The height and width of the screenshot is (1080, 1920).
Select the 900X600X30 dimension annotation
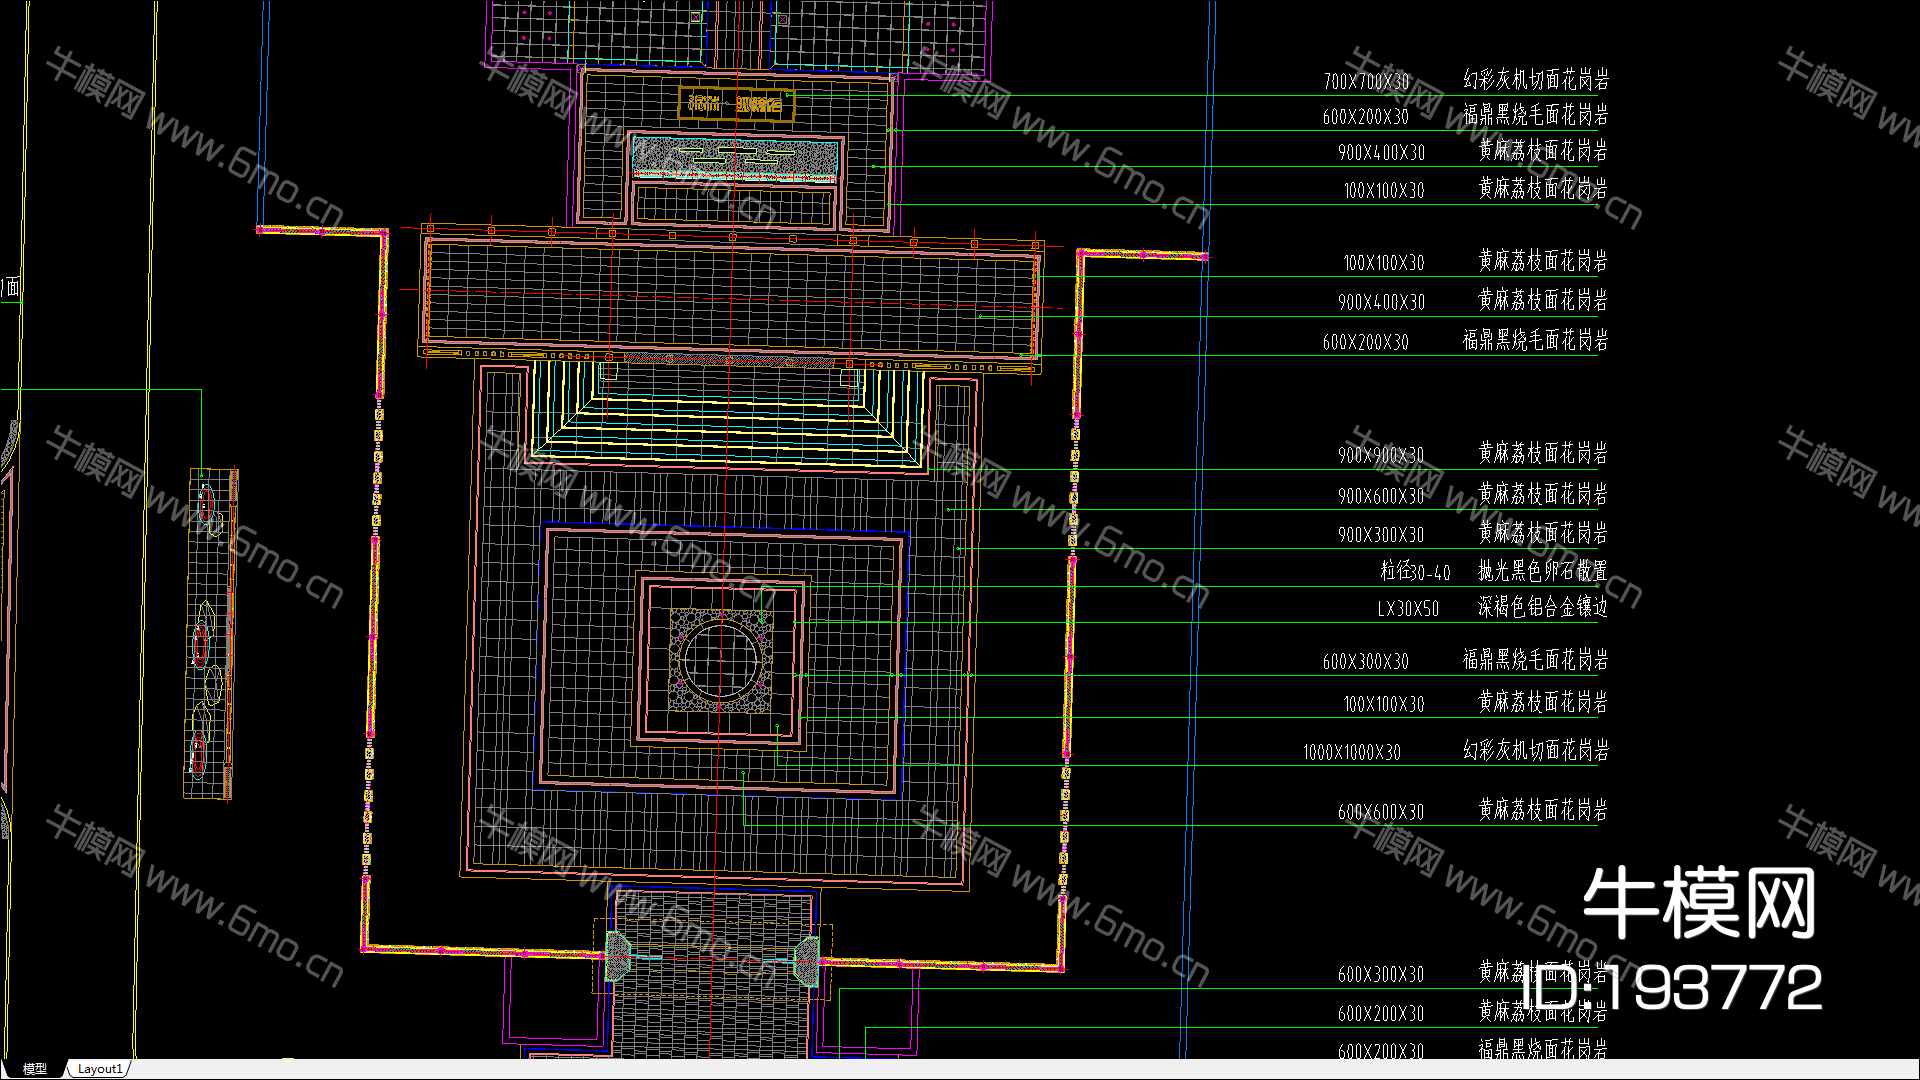click(1380, 496)
